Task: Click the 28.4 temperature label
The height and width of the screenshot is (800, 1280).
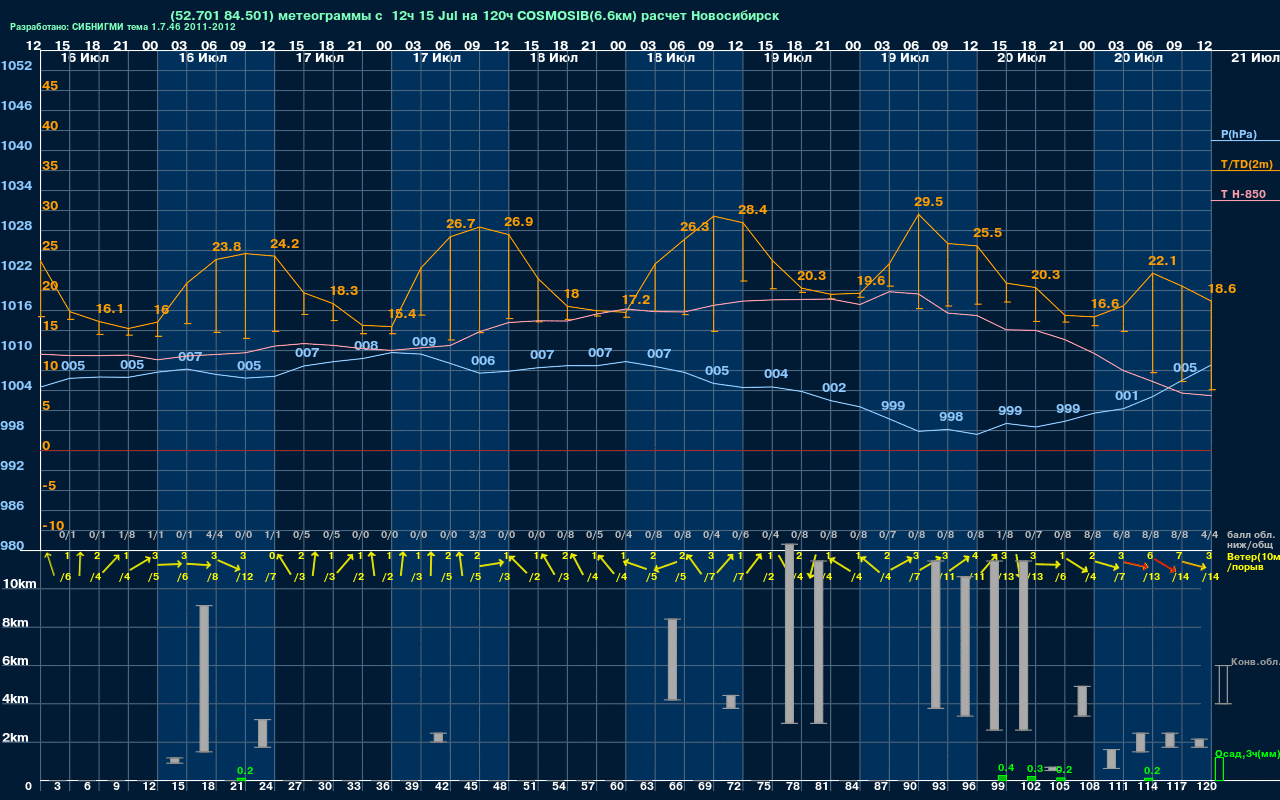Action: [753, 210]
